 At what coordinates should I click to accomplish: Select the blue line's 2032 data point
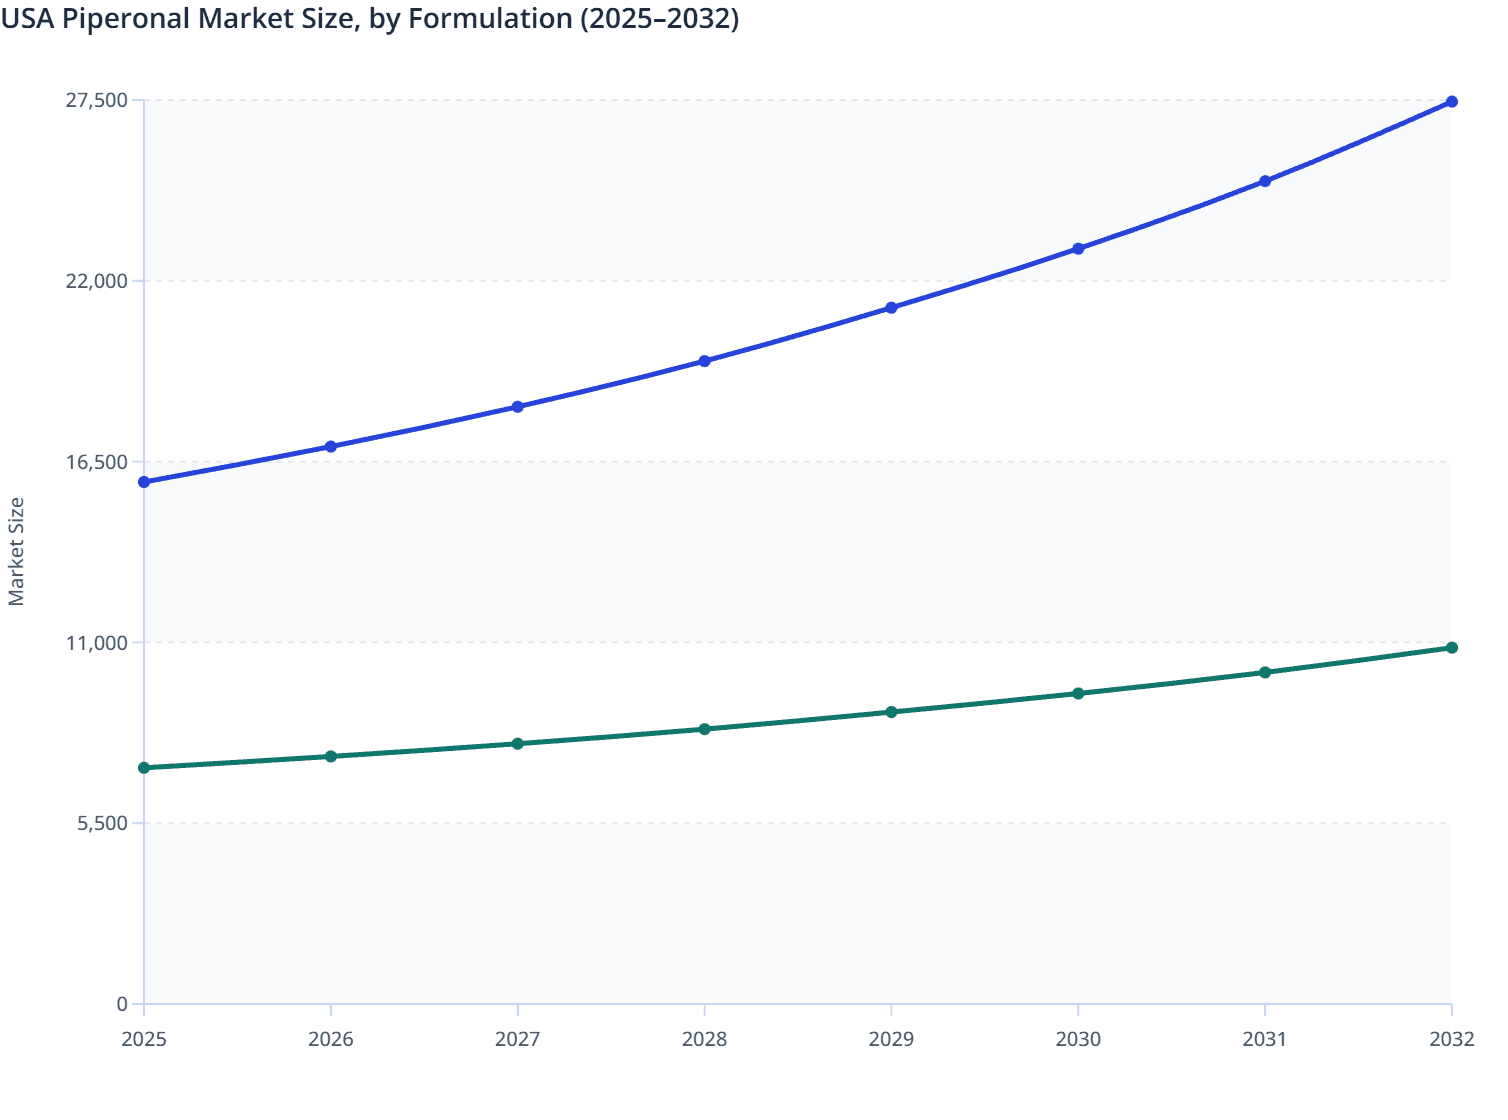1451,101
